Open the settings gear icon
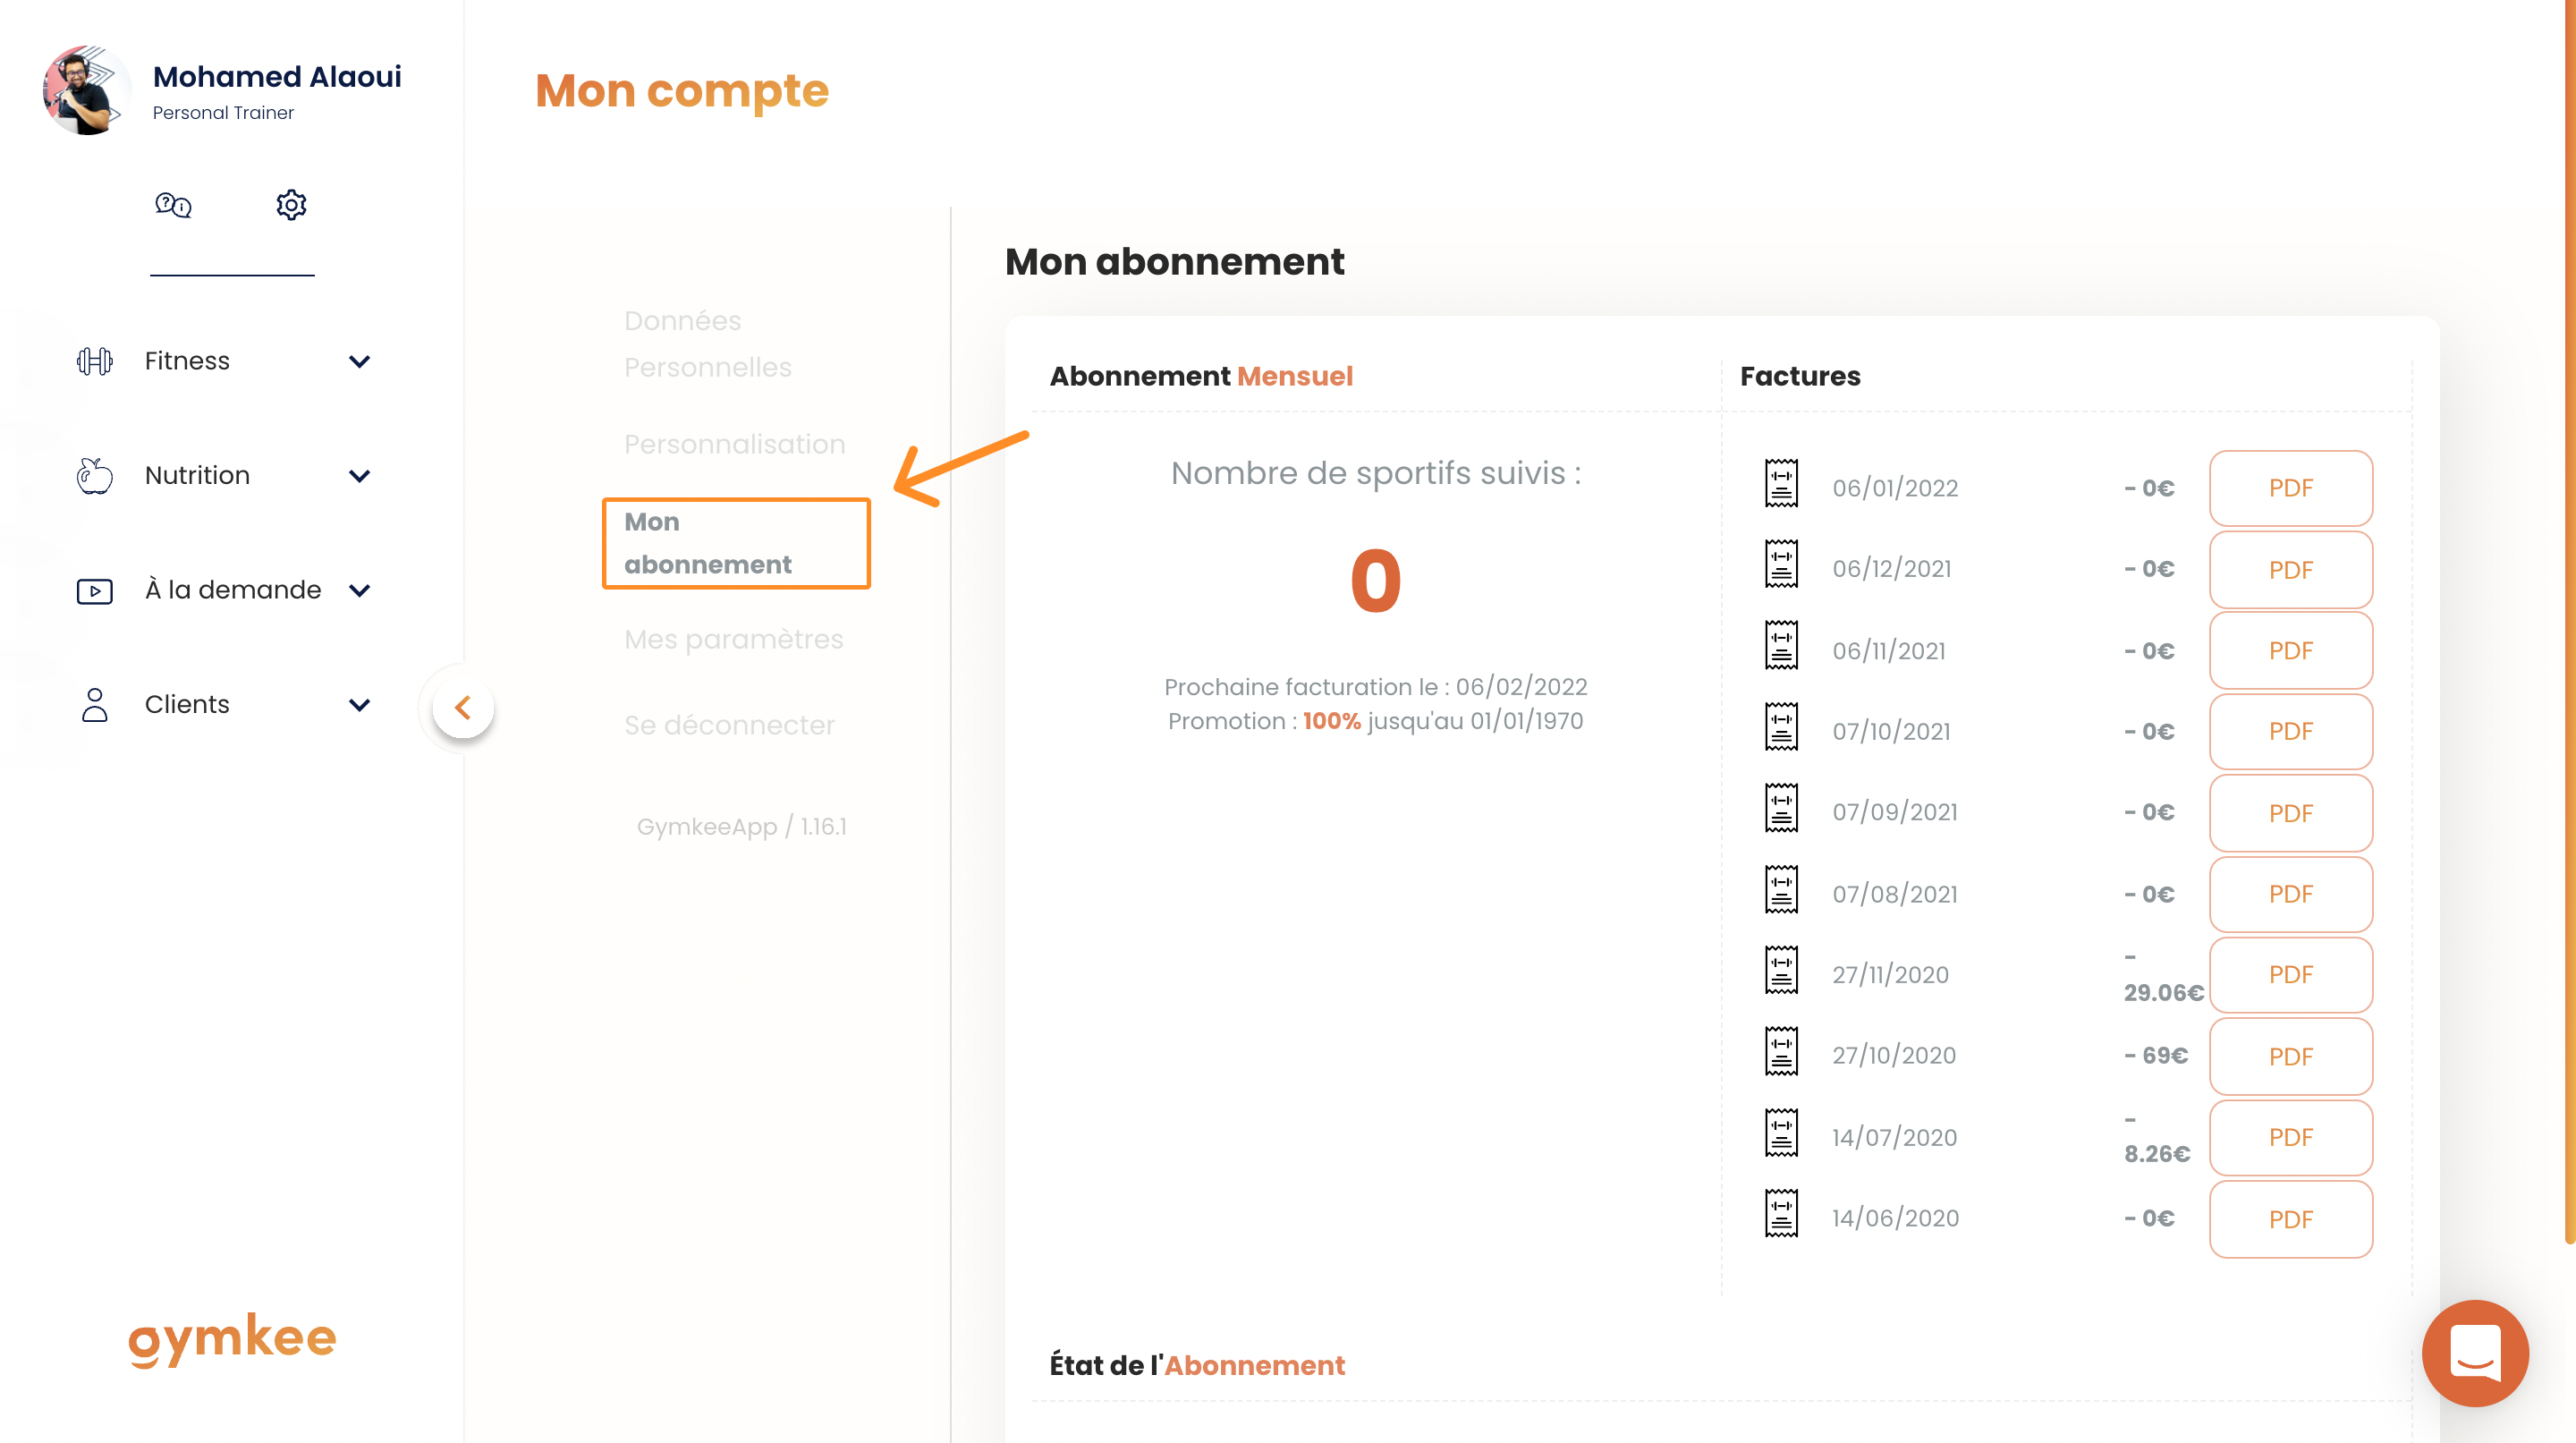Screen dimensions: 2576x1443 (291, 205)
